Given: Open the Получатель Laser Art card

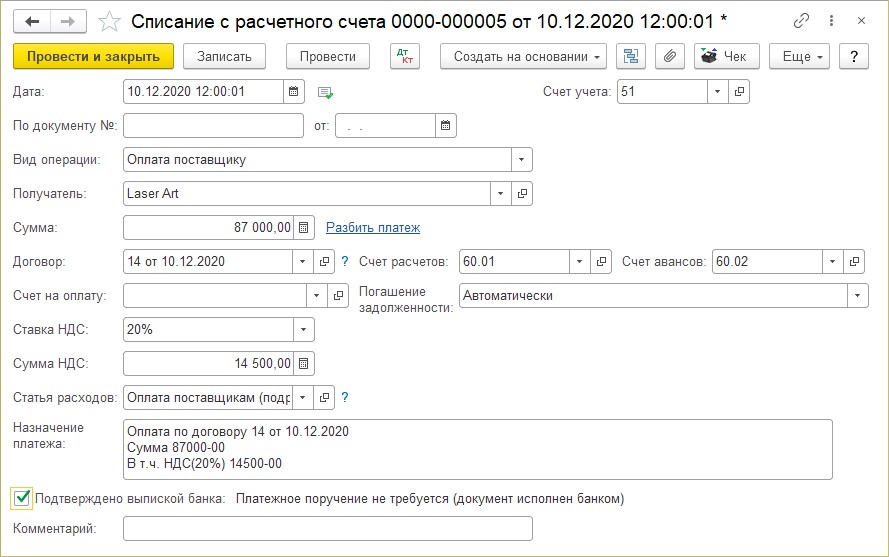Looking at the screenshot, I should click(522, 193).
